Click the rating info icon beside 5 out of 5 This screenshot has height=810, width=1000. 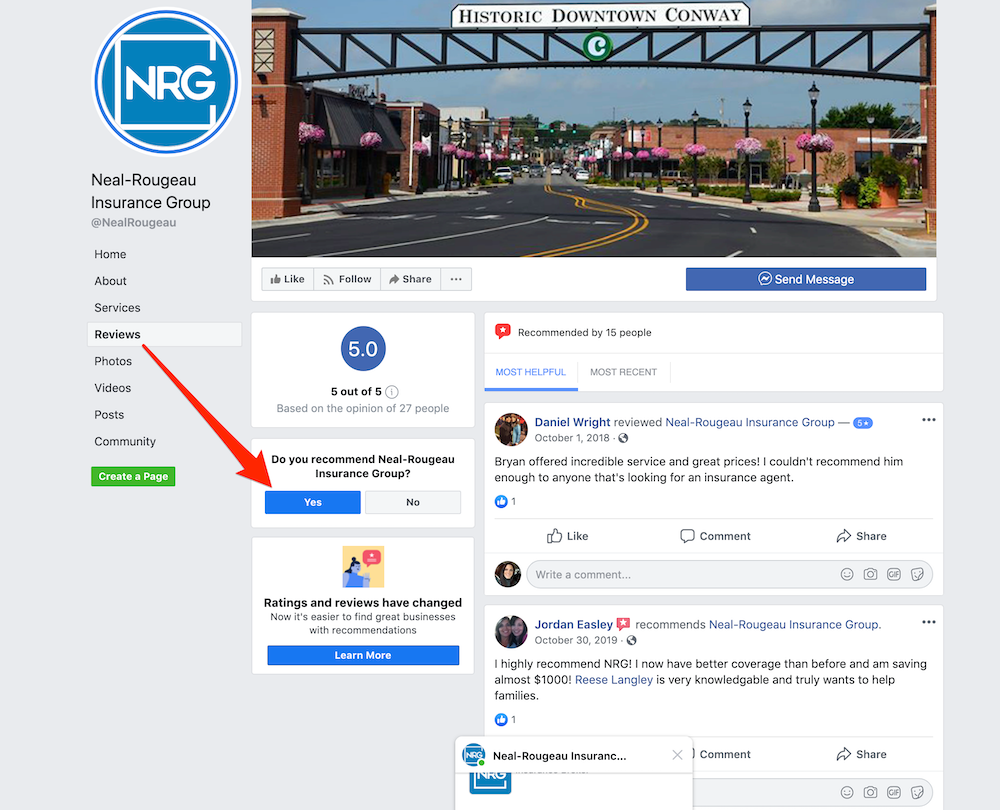pyautogui.click(x=392, y=392)
